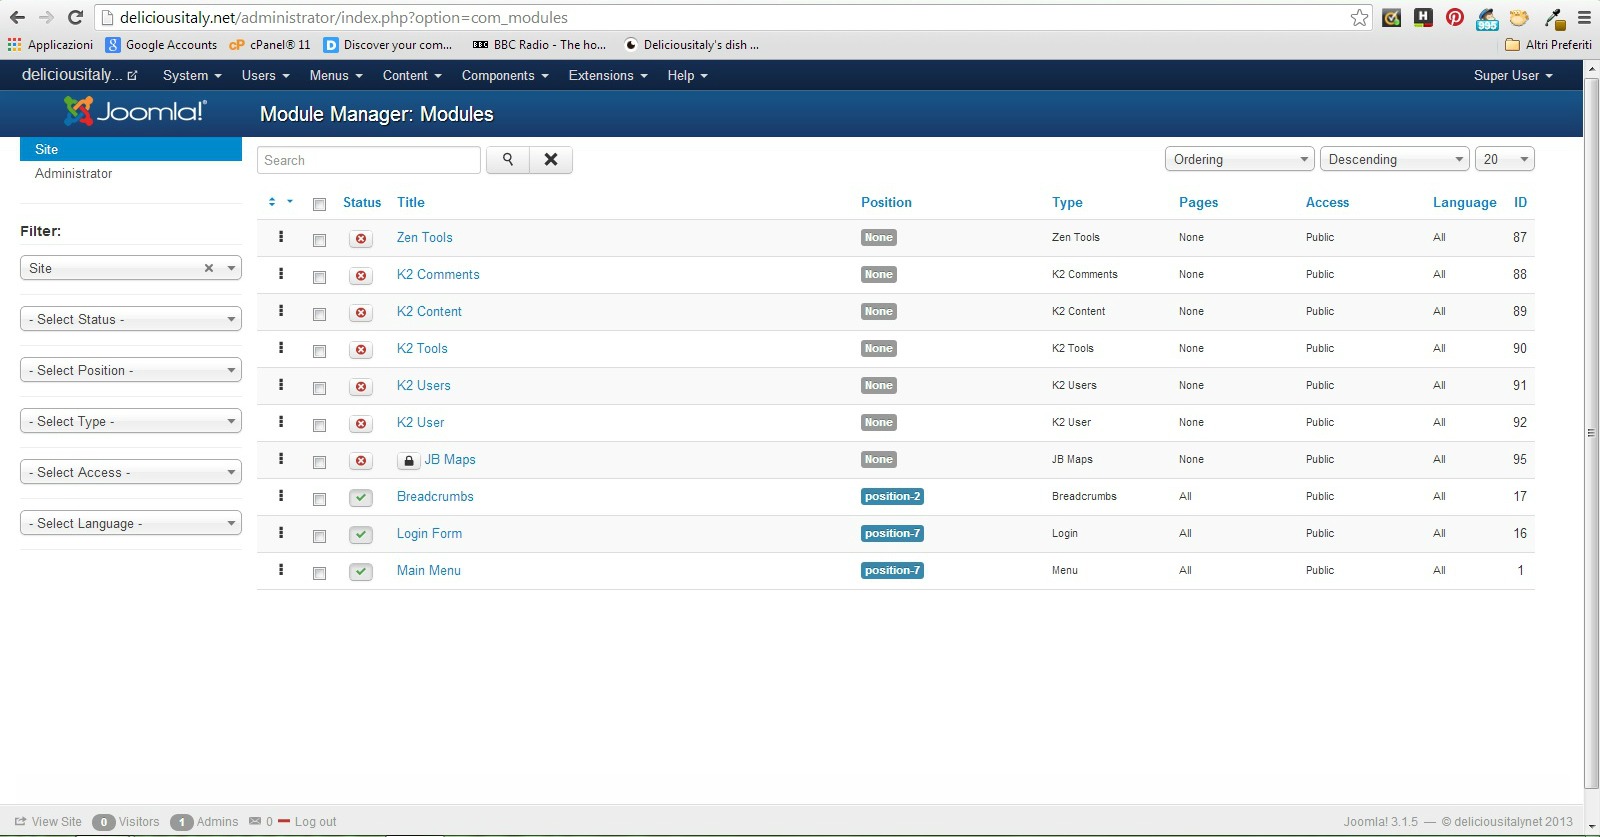The image size is (1600, 837).
Task: Click the Pinterest extension icon
Action: (x=1455, y=17)
